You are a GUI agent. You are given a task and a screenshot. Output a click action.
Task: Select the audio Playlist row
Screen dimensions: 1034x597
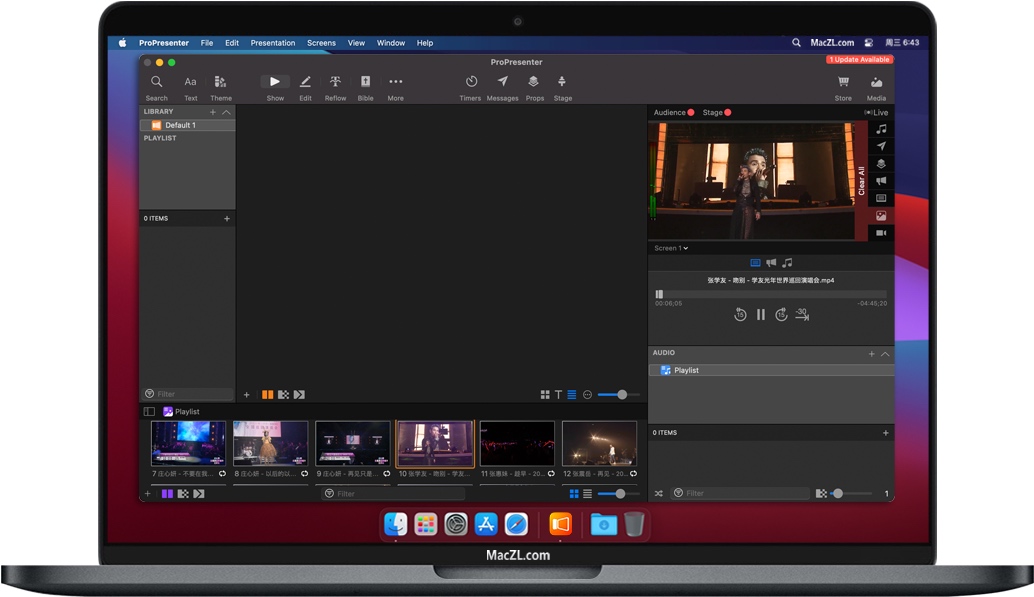point(772,370)
